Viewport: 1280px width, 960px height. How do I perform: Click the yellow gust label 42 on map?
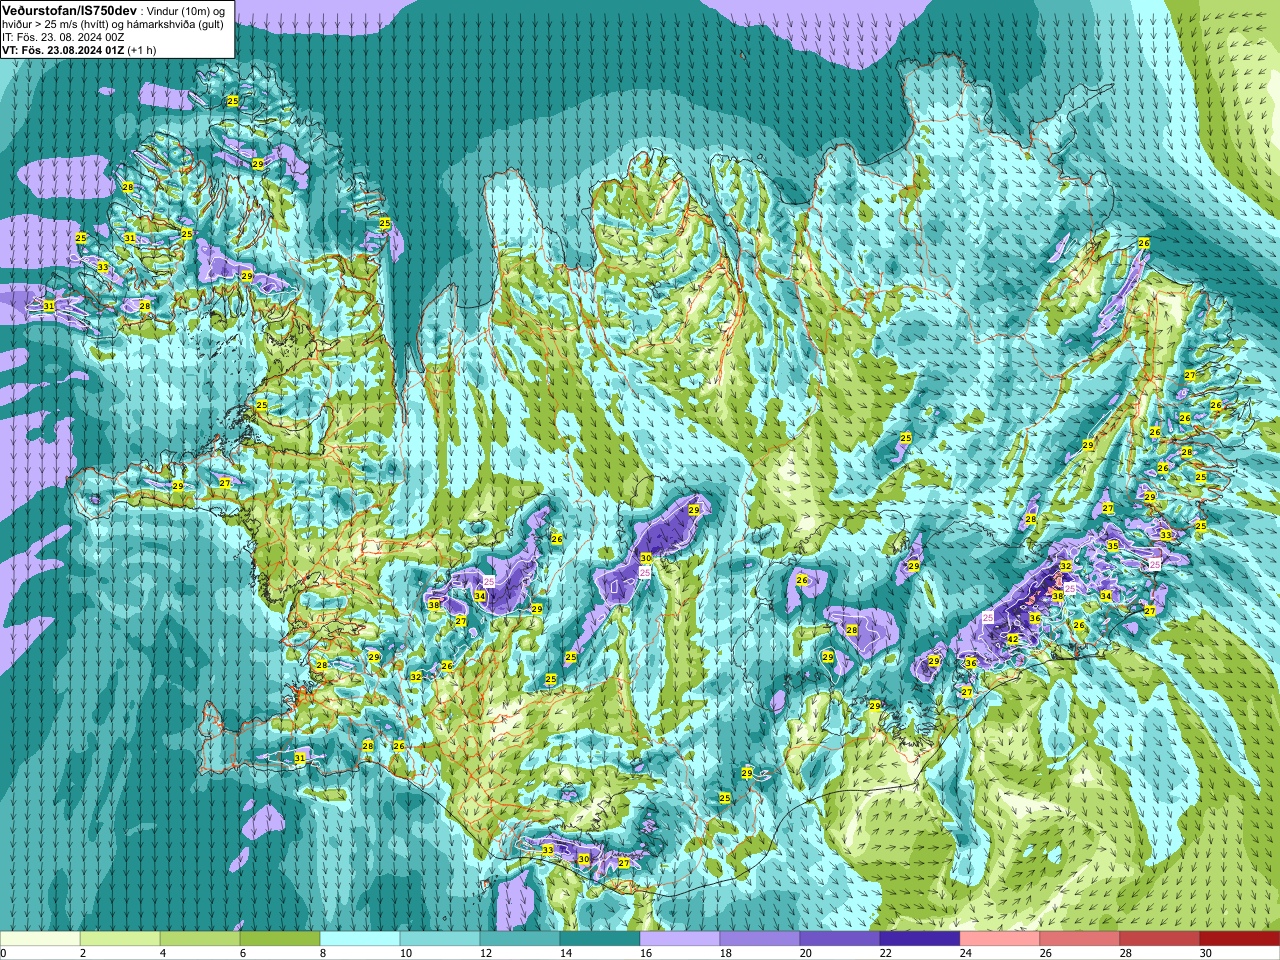[1012, 639]
